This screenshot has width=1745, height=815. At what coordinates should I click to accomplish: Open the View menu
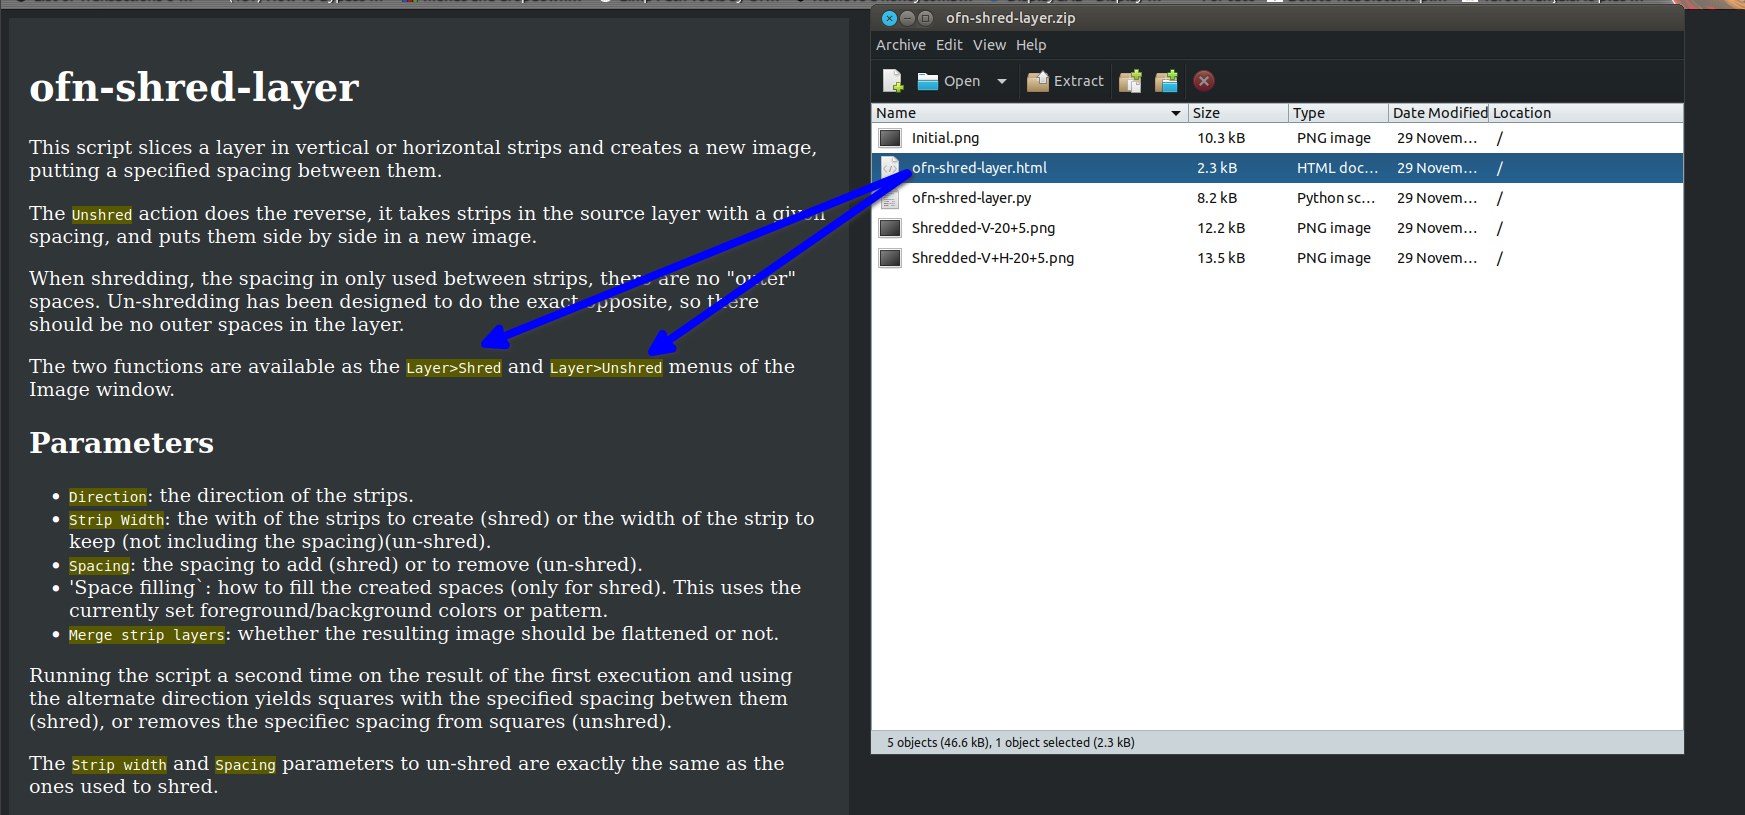tap(989, 45)
